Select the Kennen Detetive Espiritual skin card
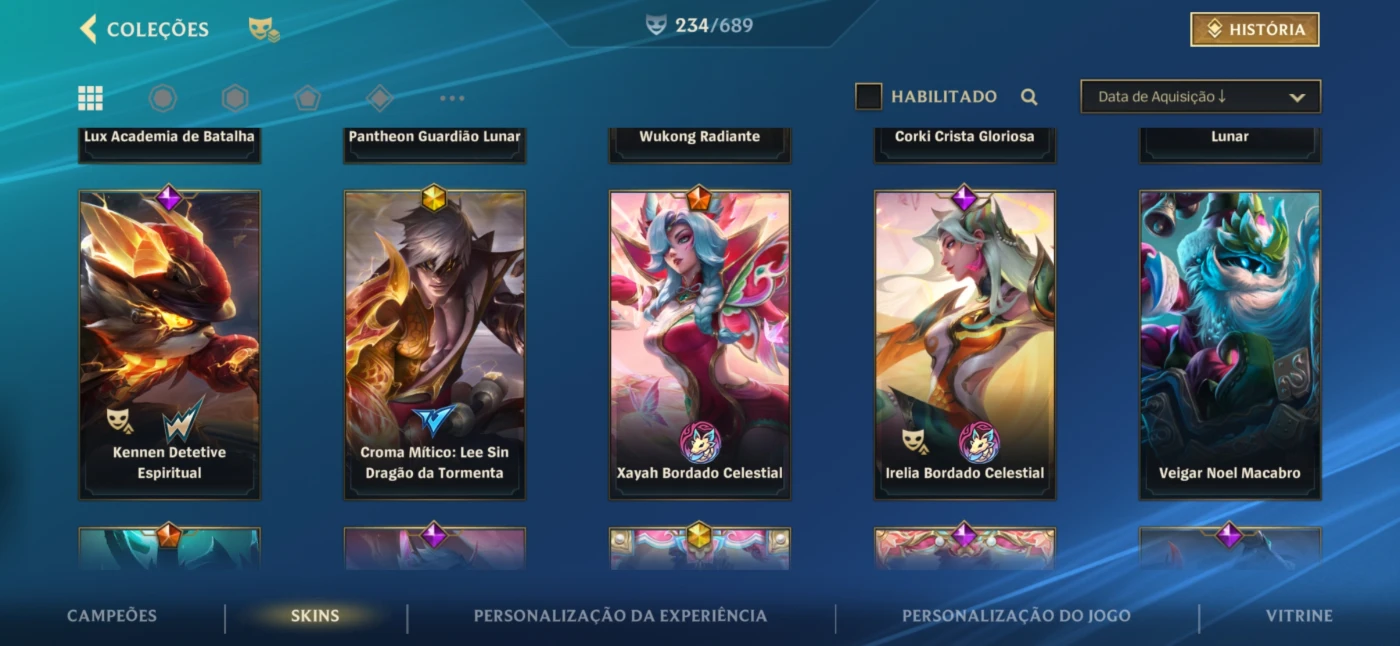1400x646 pixels. [170, 345]
